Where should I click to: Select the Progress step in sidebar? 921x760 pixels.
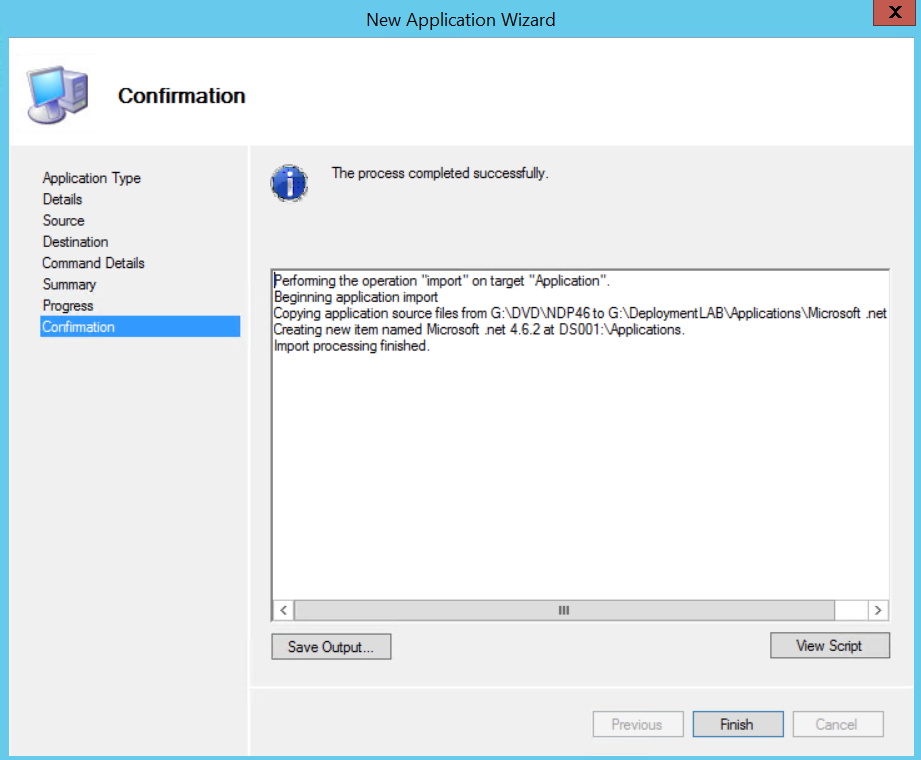click(x=68, y=306)
